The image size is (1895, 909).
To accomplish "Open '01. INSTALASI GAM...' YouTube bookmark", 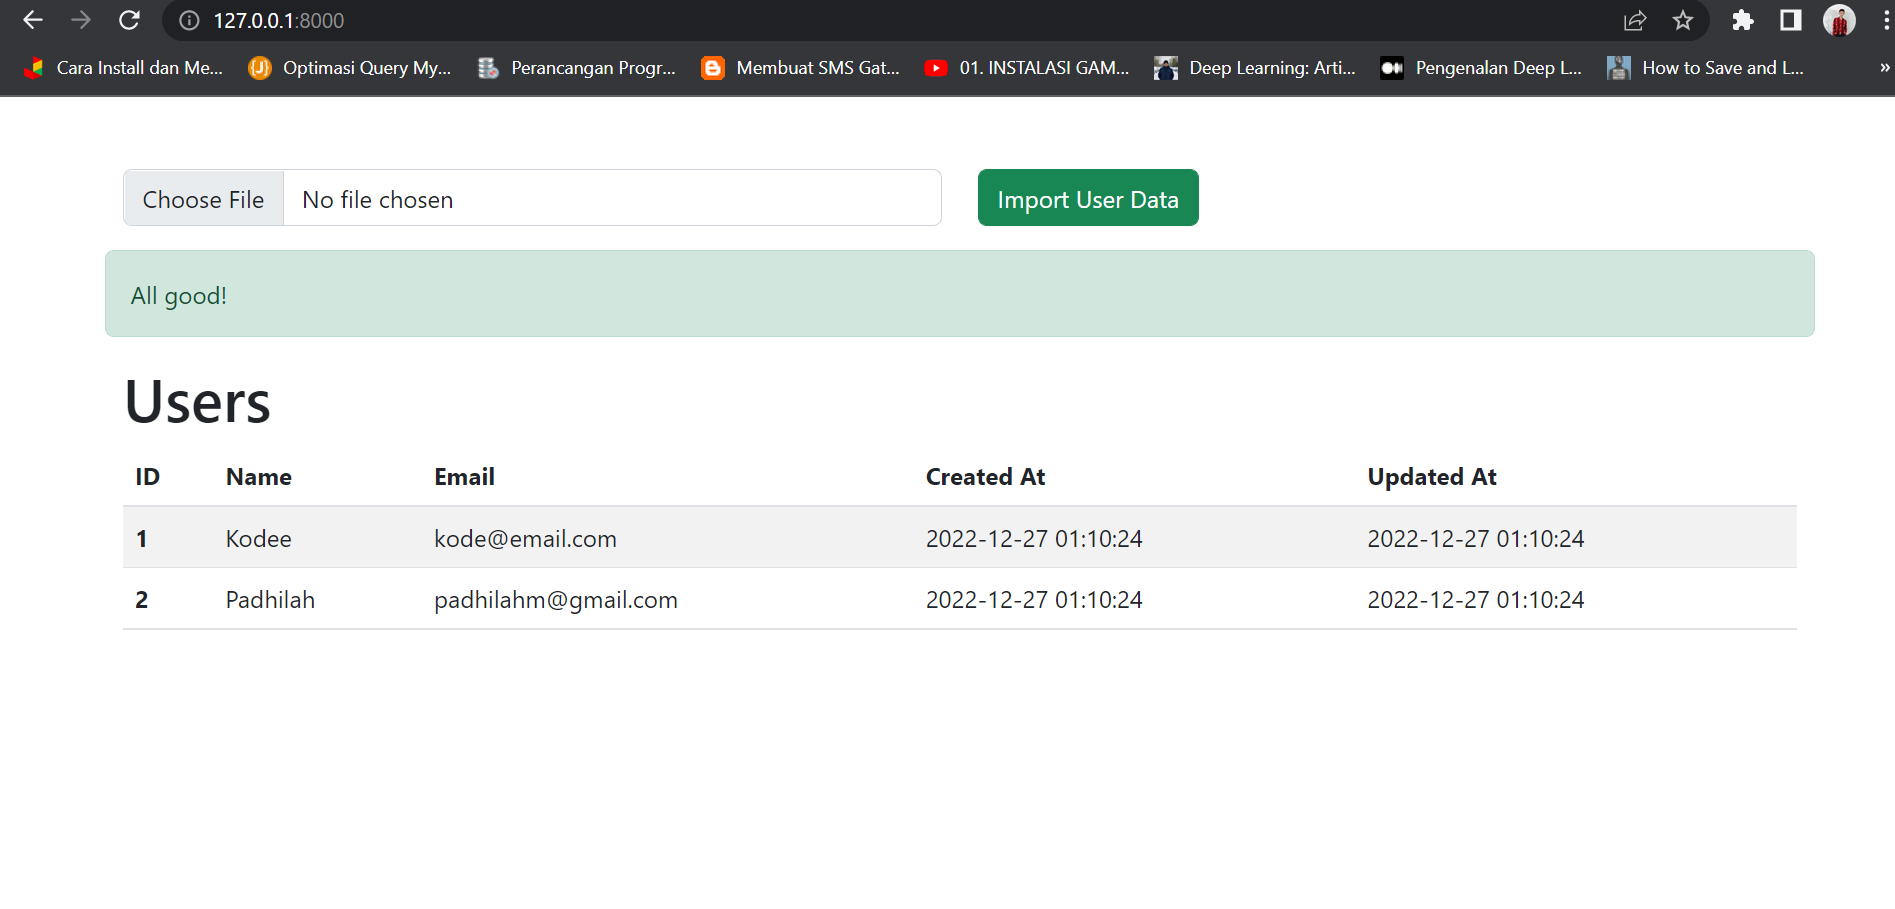I will [x=1027, y=68].
